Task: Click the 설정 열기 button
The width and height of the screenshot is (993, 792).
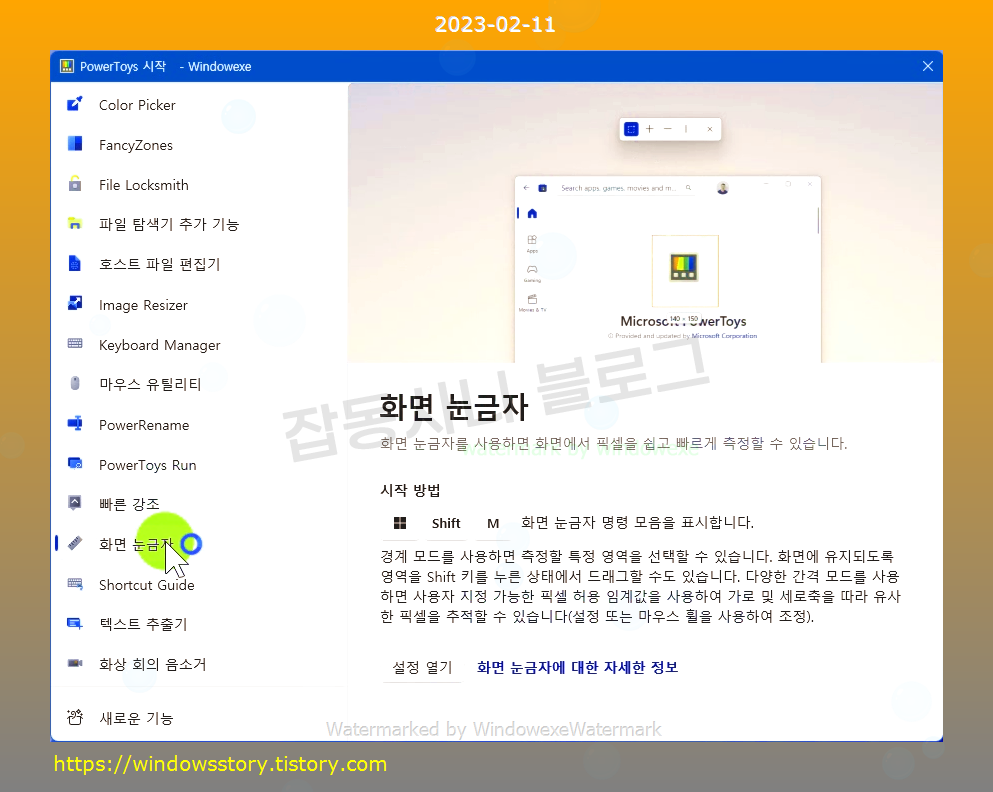Action: pyautogui.click(x=422, y=667)
